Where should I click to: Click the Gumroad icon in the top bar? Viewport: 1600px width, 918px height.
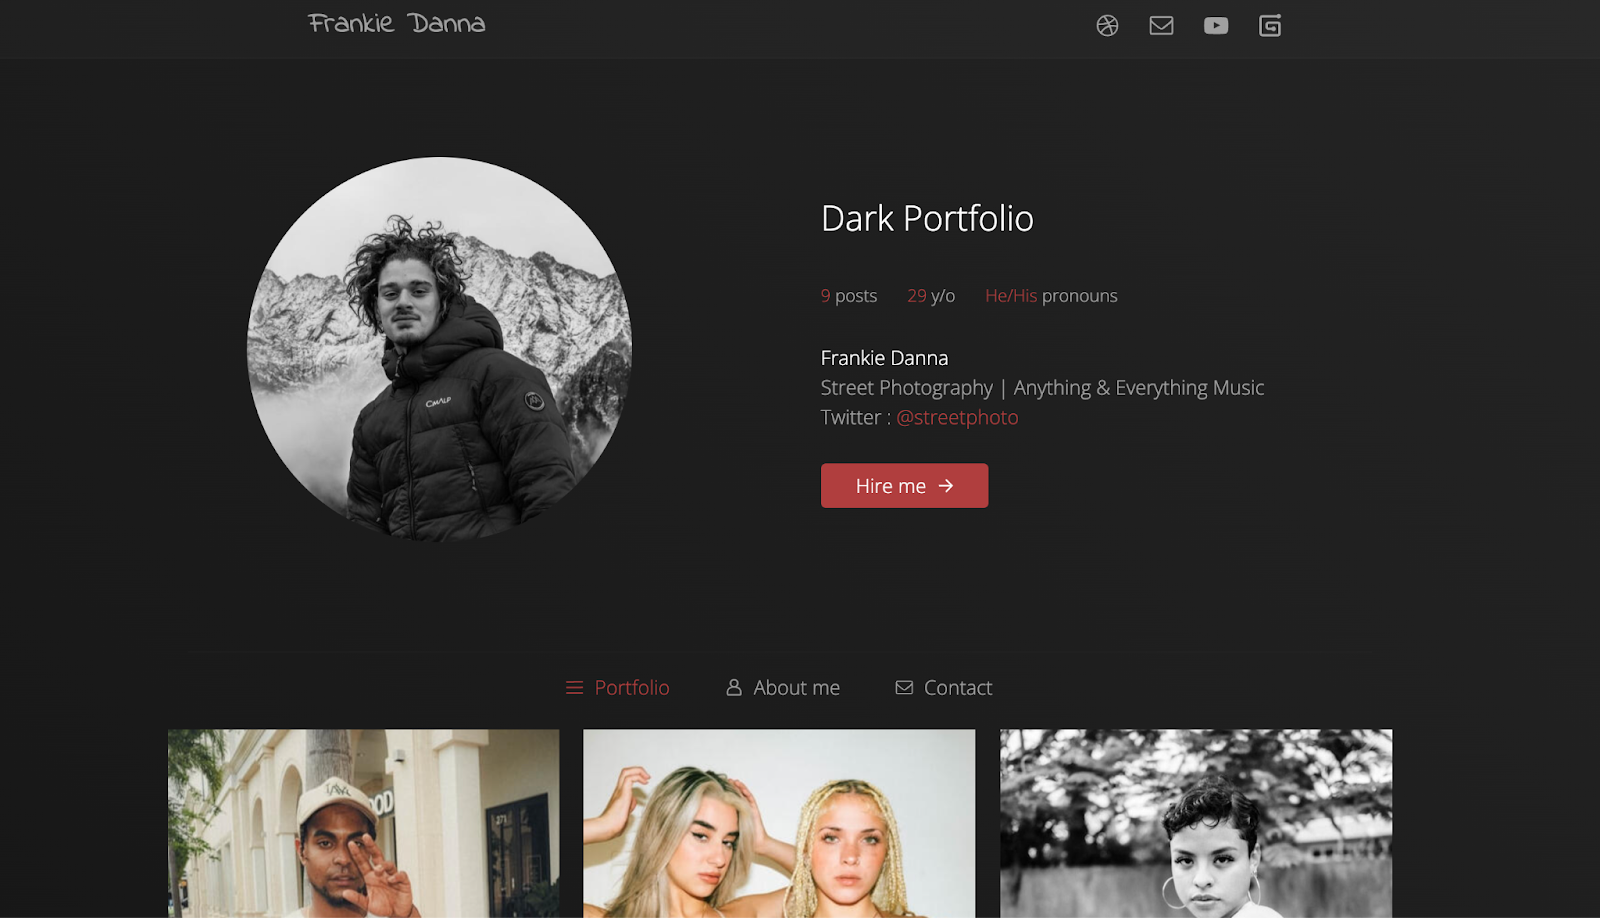pyautogui.click(x=1270, y=26)
